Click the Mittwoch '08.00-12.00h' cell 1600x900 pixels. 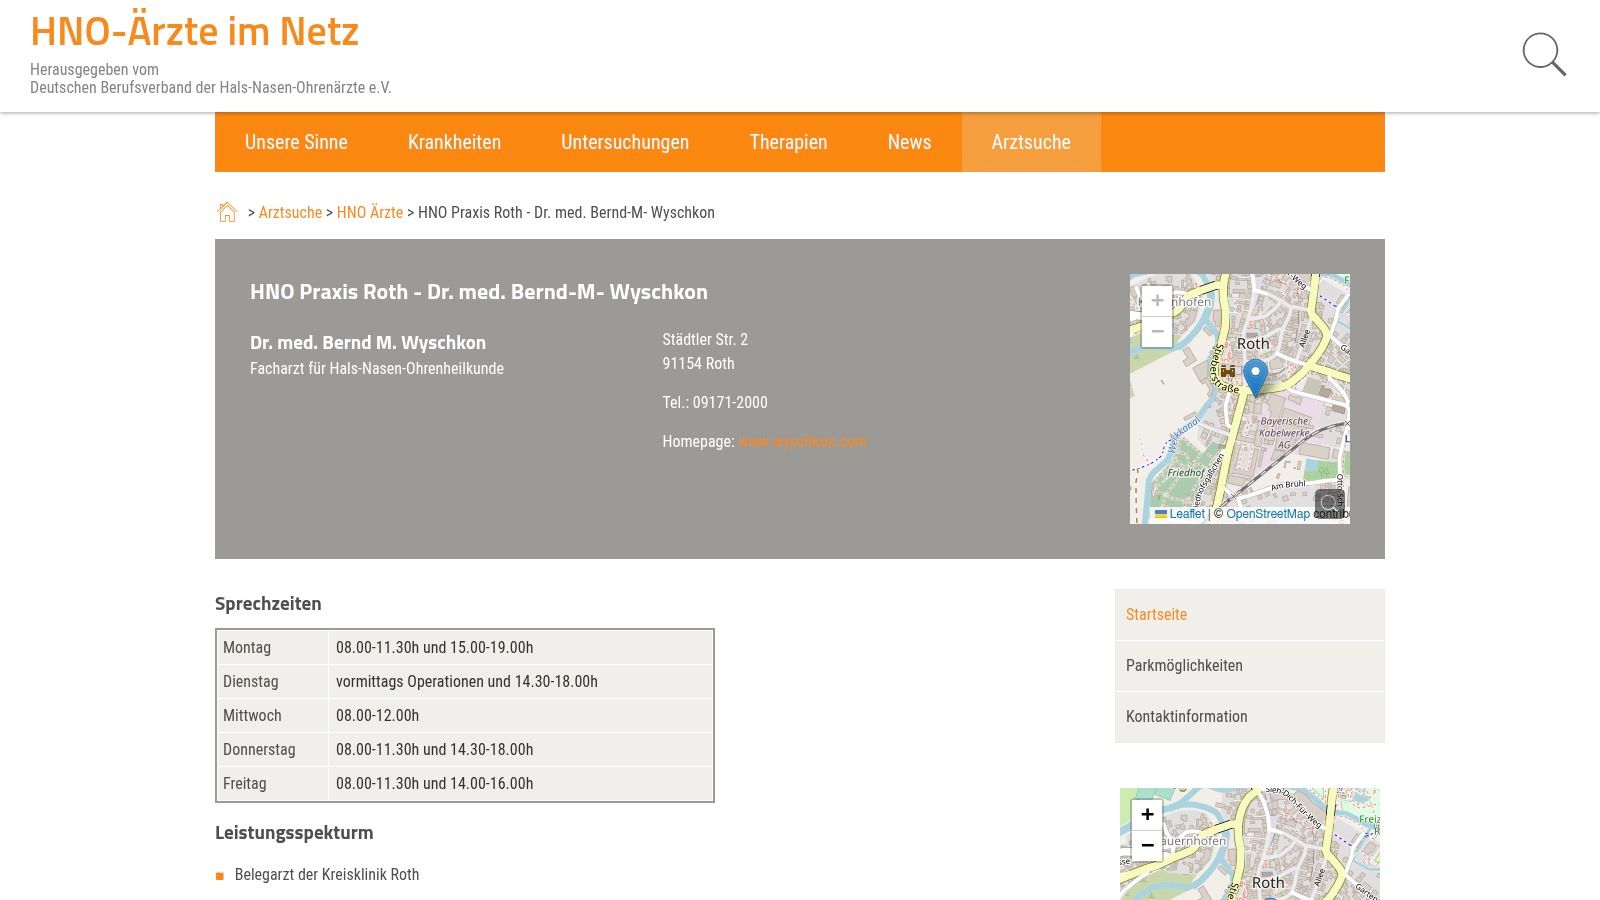pyautogui.click(x=520, y=715)
